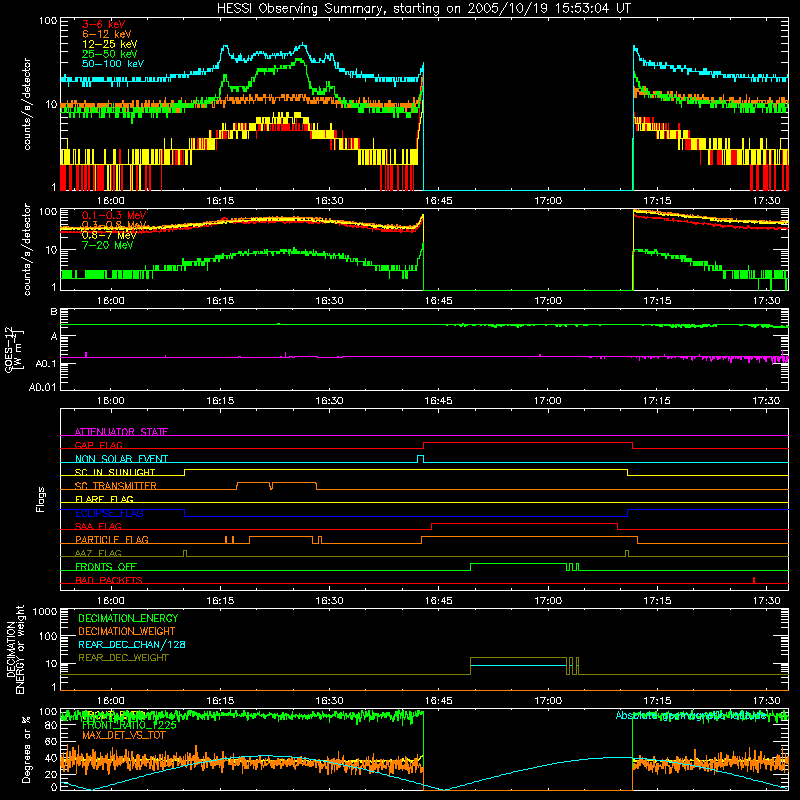Click the REAR_DEC_CHAN/128 legend label
Image resolution: width=800 pixels, height=800 pixels.
click(132, 644)
